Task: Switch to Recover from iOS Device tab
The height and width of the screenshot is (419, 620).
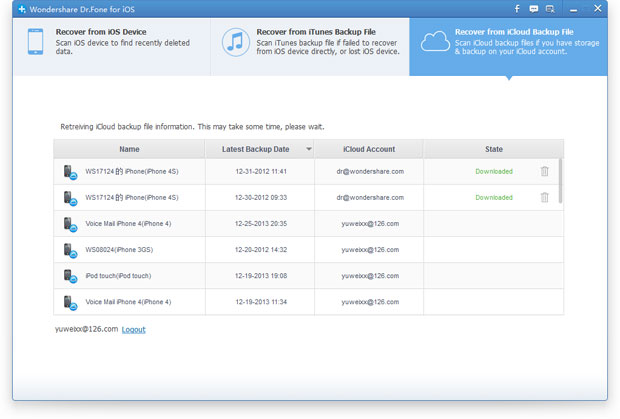Action: point(112,47)
